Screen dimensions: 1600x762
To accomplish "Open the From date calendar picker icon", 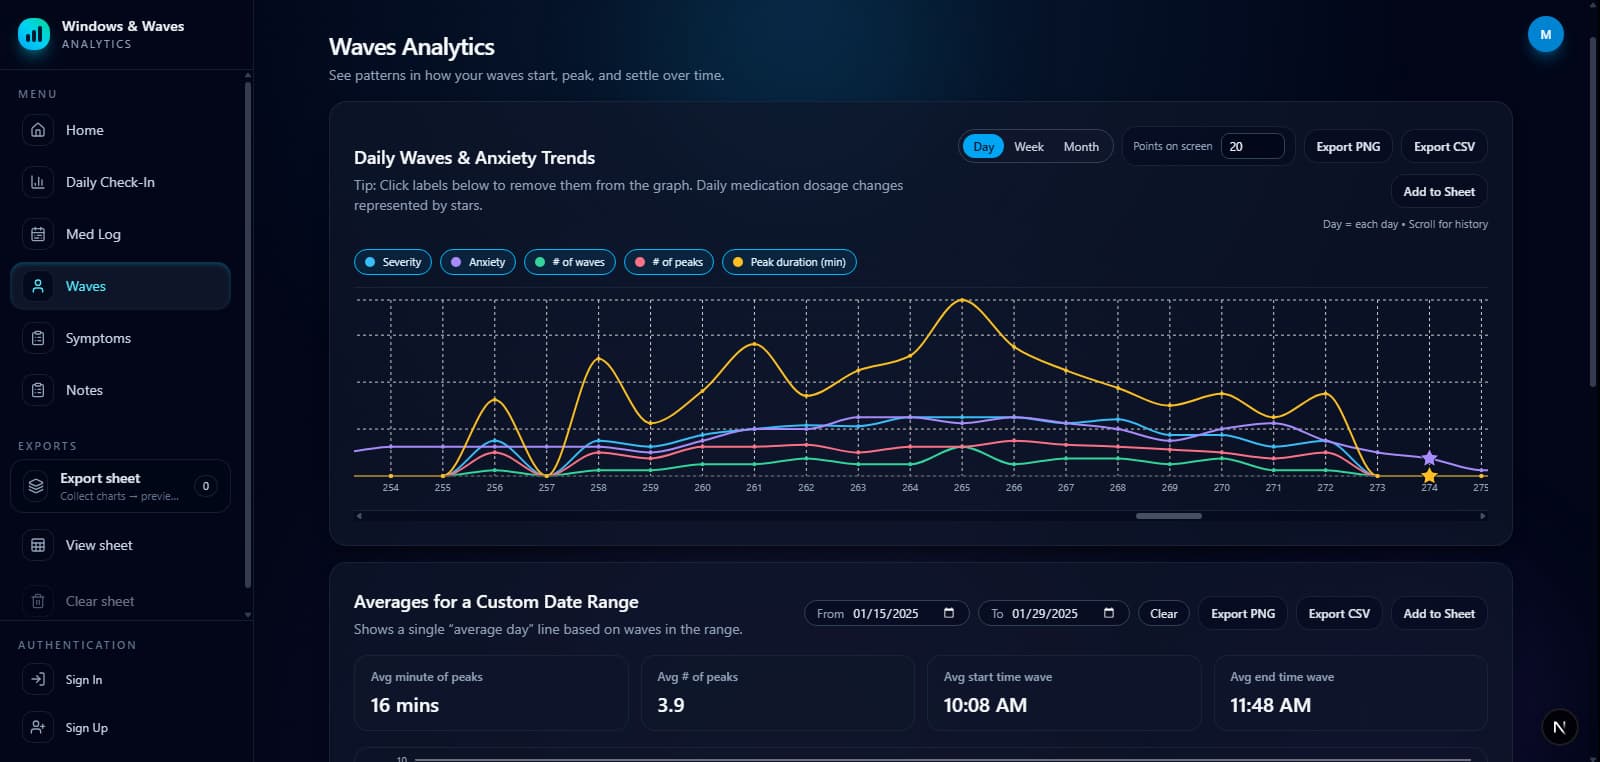I will tap(949, 613).
